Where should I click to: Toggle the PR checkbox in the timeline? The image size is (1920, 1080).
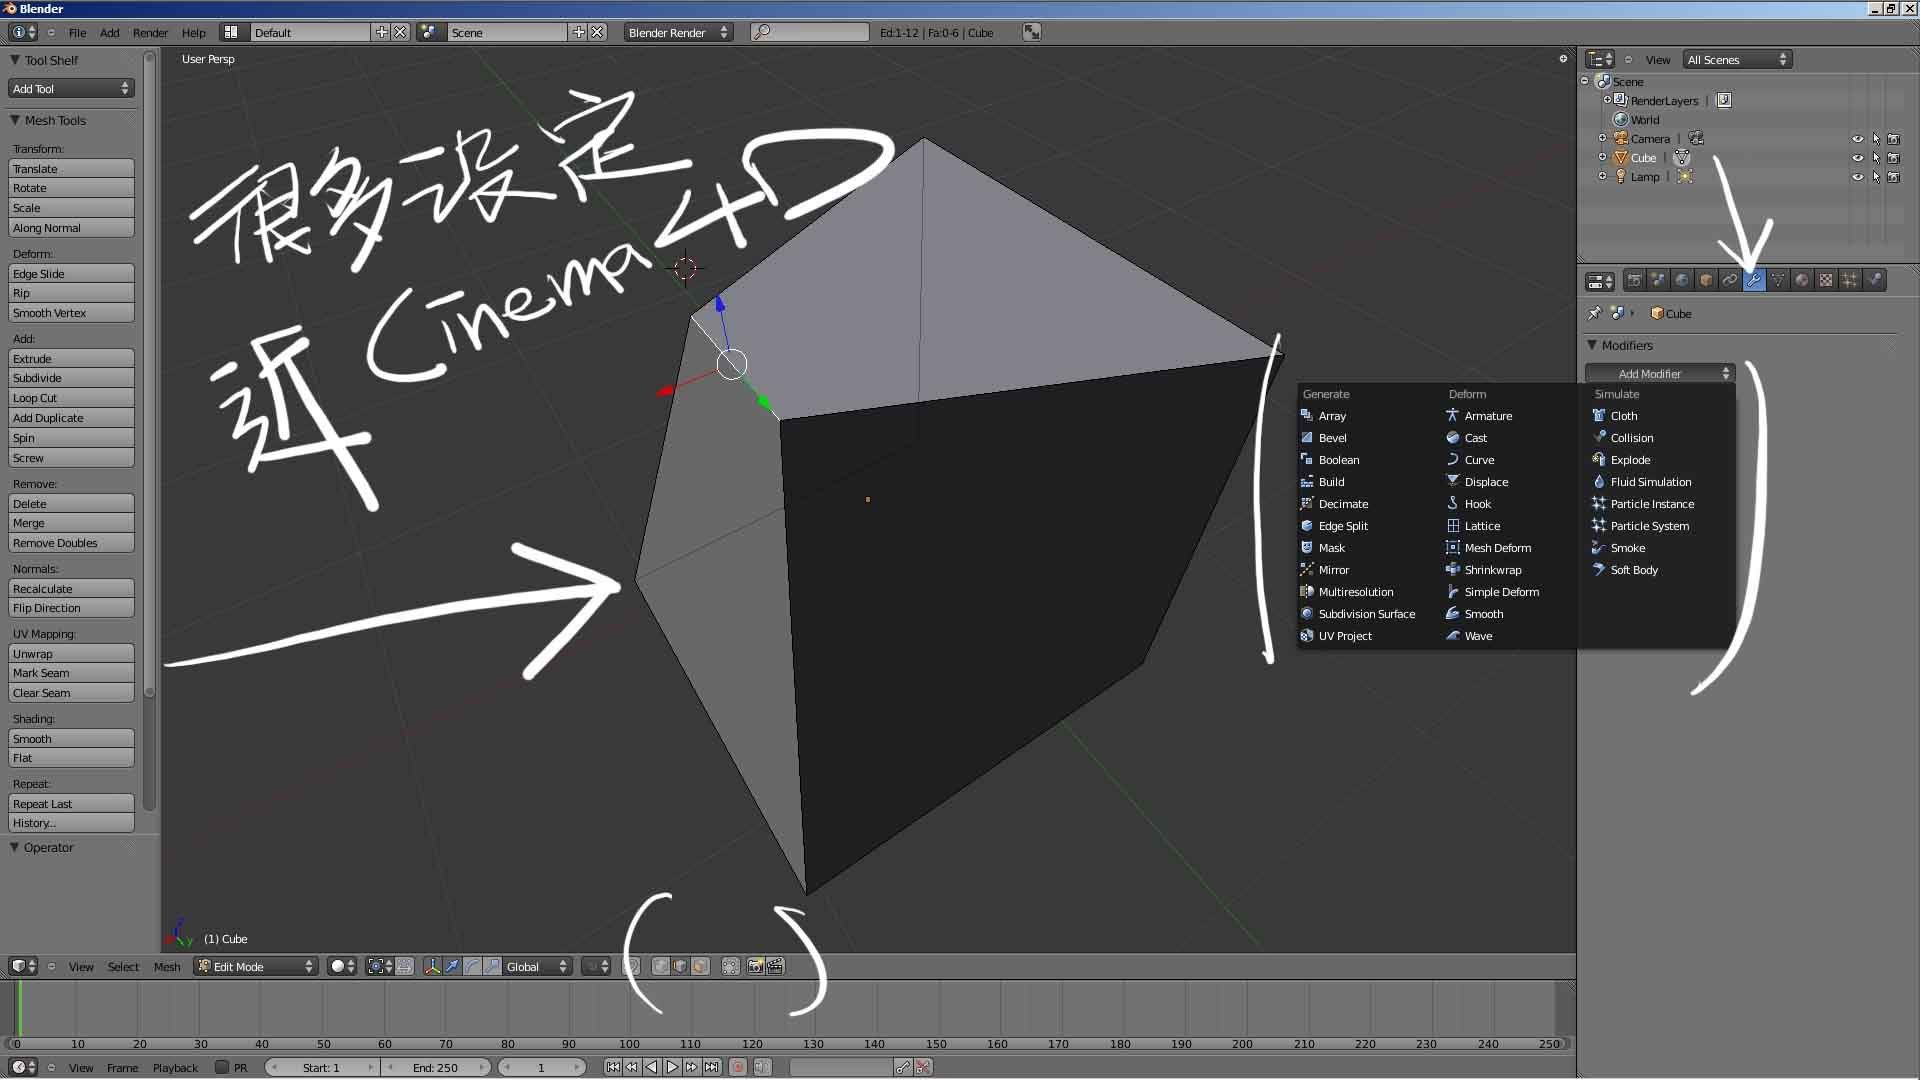222,1068
